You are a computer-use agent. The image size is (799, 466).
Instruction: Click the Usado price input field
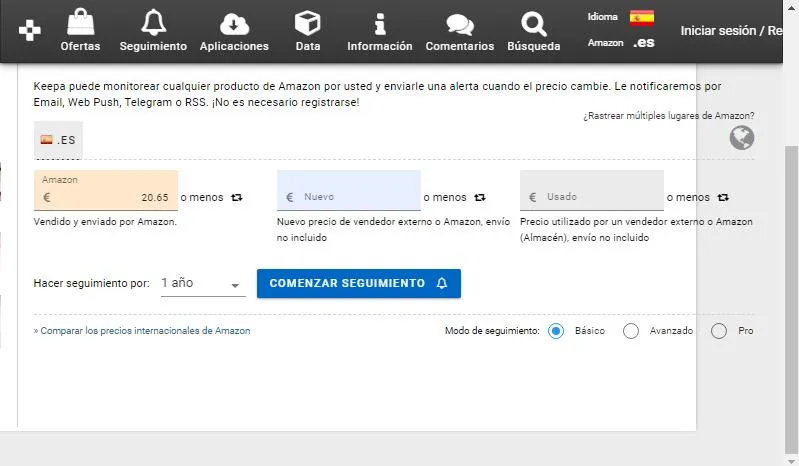[x=592, y=190]
